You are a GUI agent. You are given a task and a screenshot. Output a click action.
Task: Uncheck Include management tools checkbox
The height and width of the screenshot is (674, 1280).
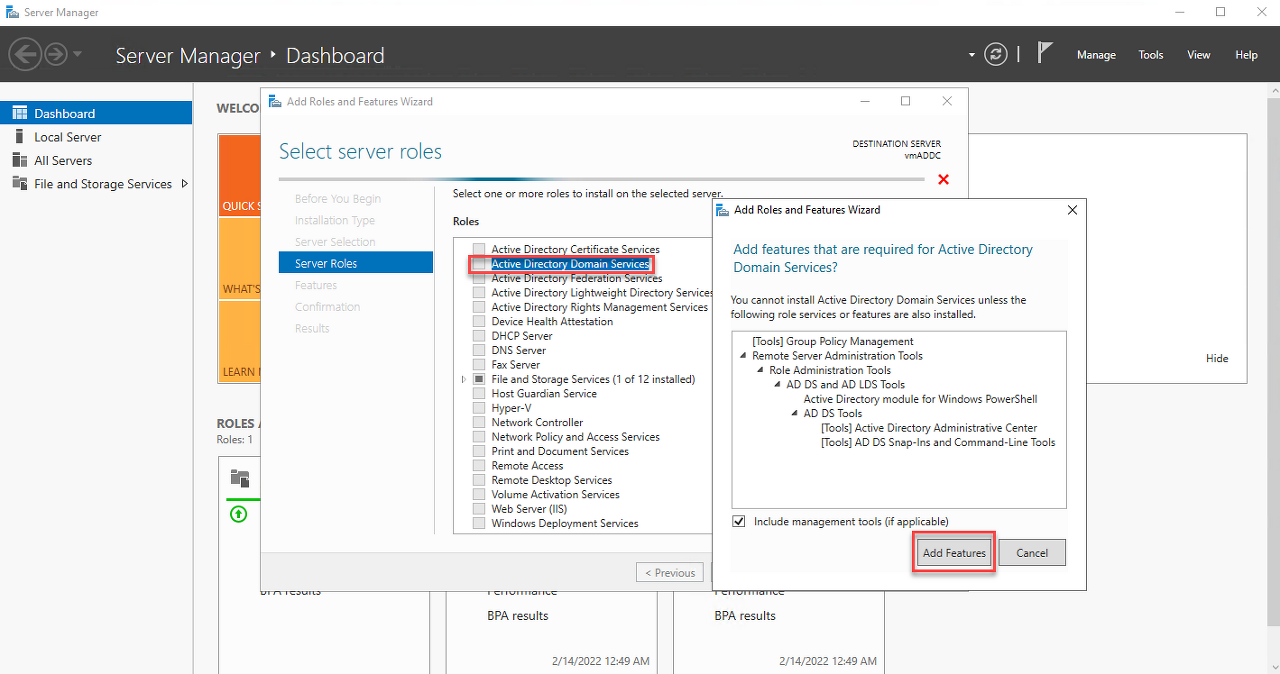(739, 522)
